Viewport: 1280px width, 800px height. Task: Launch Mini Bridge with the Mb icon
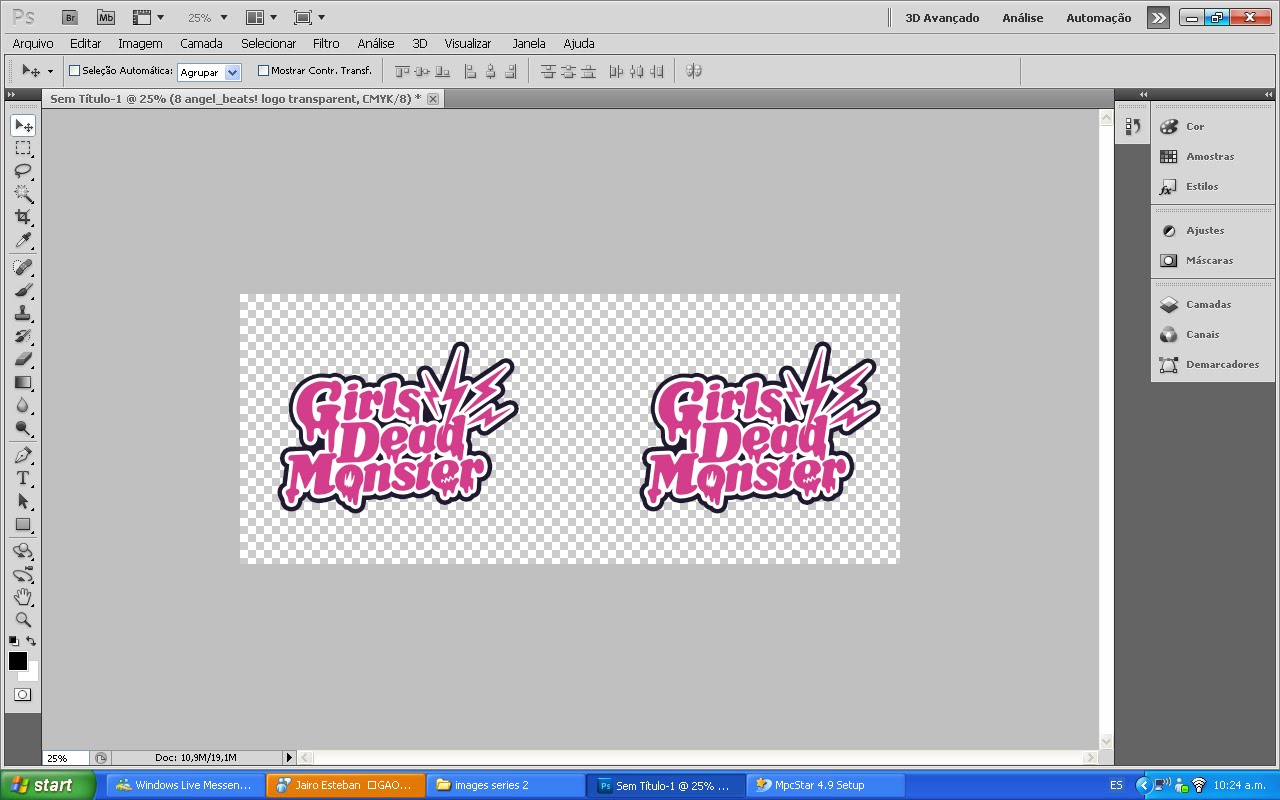(105, 17)
